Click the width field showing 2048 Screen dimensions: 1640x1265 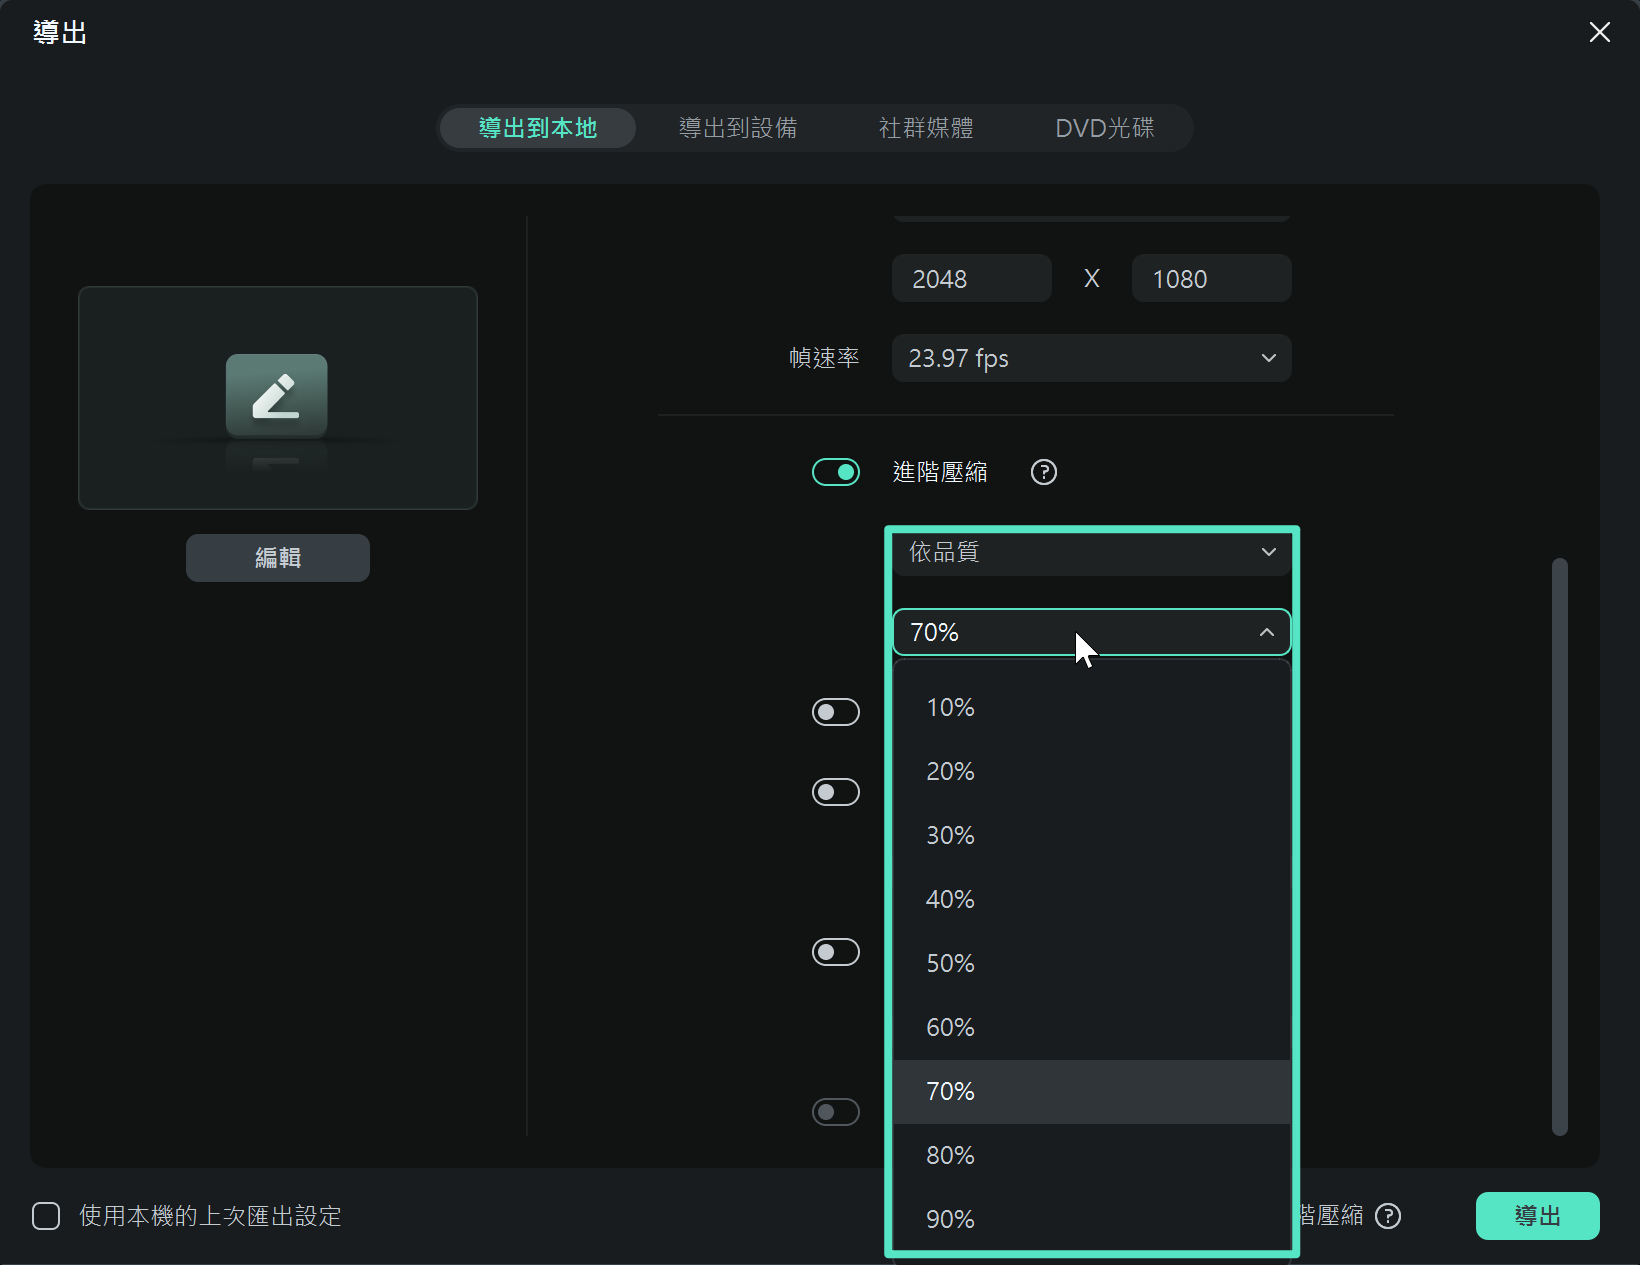coord(972,278)
